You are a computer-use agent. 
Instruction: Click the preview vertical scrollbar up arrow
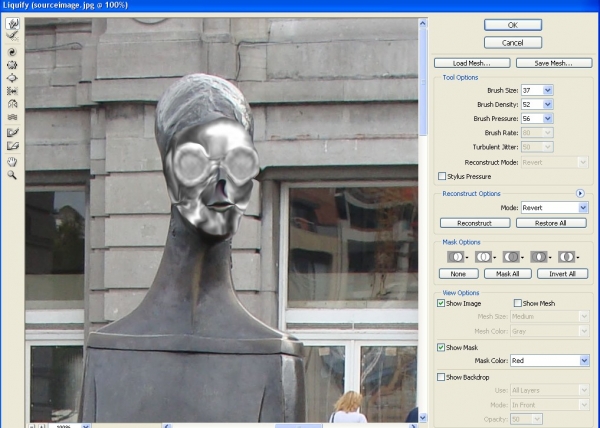pos(423,23)
